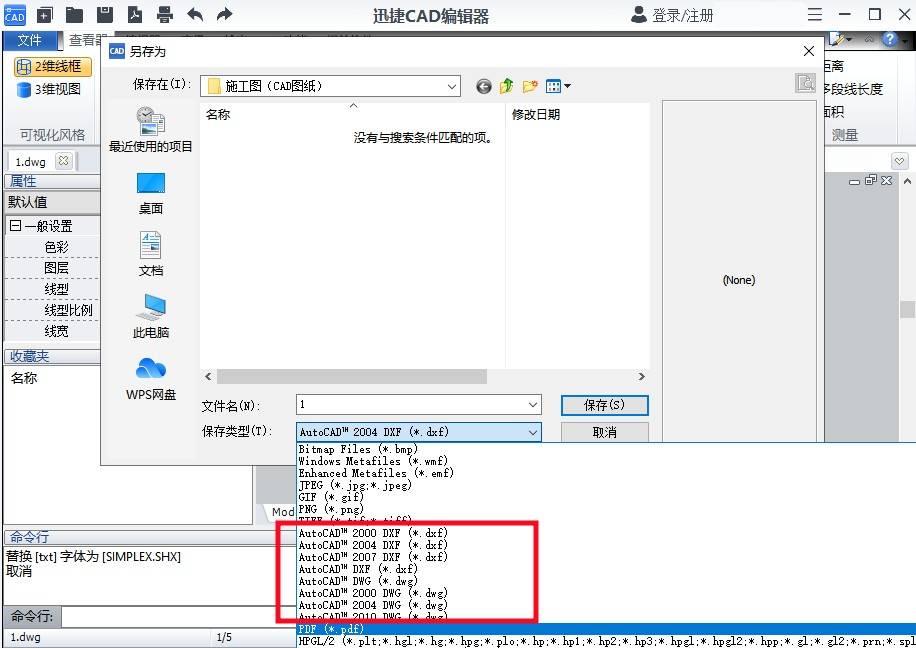Export to PDF using title bar icon

pyautogui.click(x=135, y=15)
